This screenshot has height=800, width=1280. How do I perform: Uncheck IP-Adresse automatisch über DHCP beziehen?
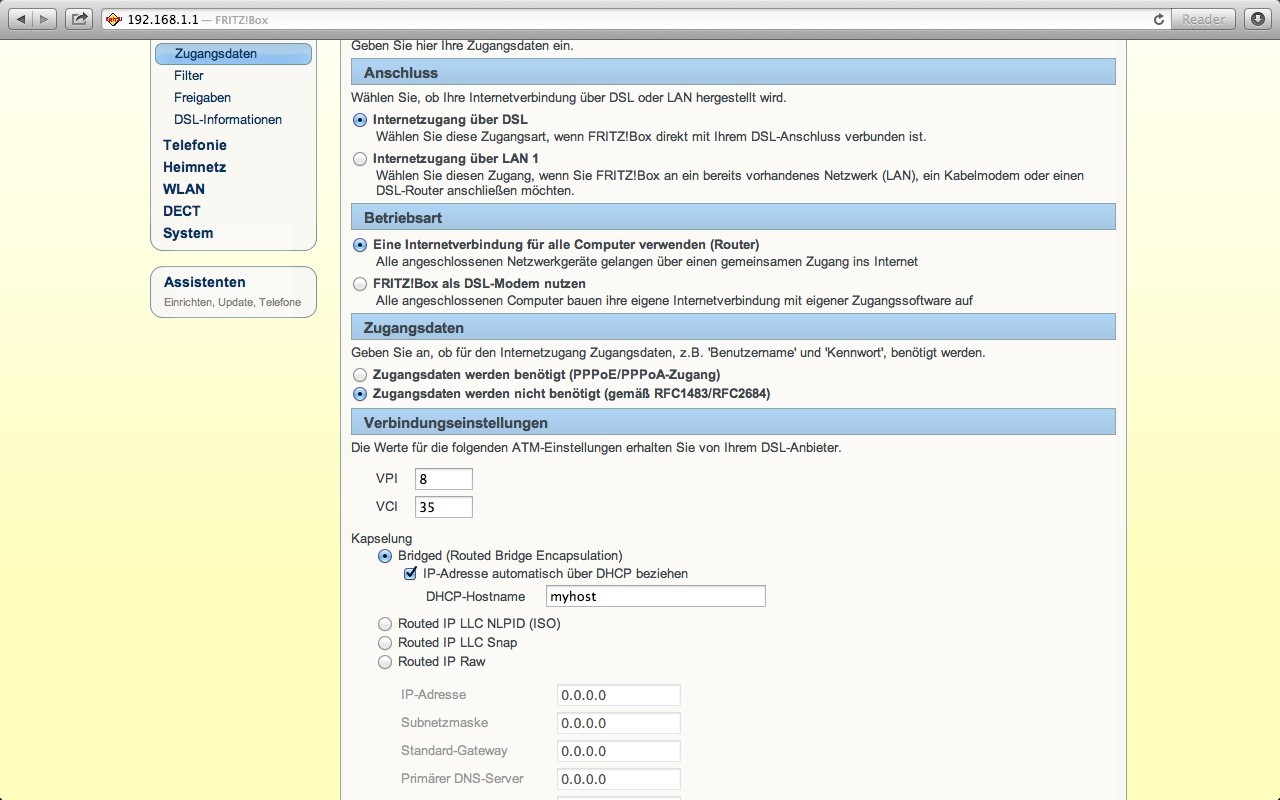click(x=410, y=574)
